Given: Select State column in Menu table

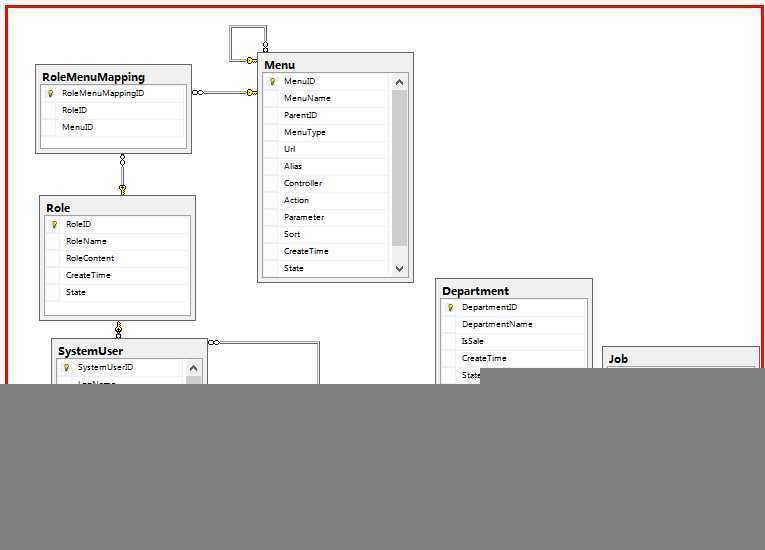Looking at the screenshot, I should click(x=326, y=268).
